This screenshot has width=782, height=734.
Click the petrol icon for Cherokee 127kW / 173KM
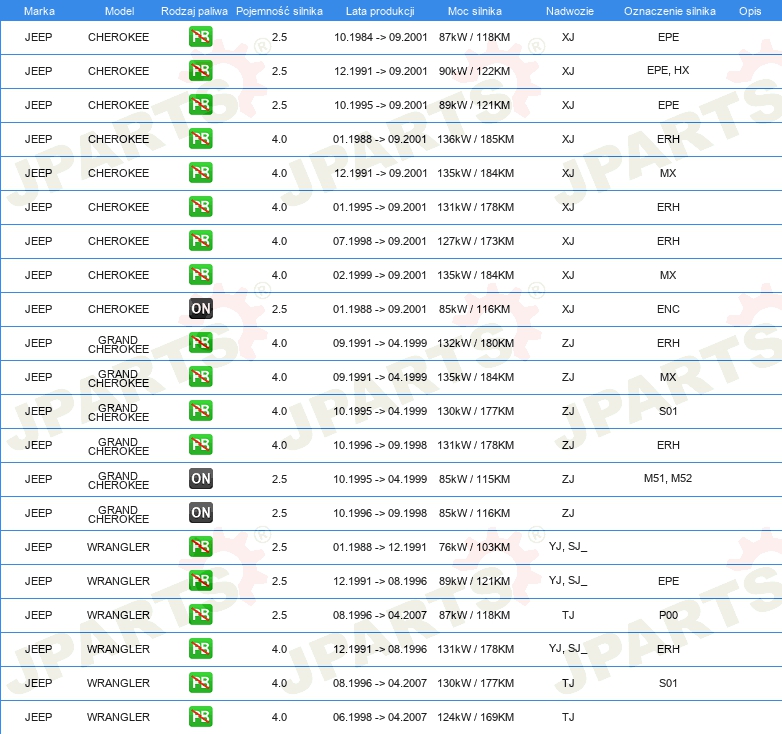(x=200, y=241)
